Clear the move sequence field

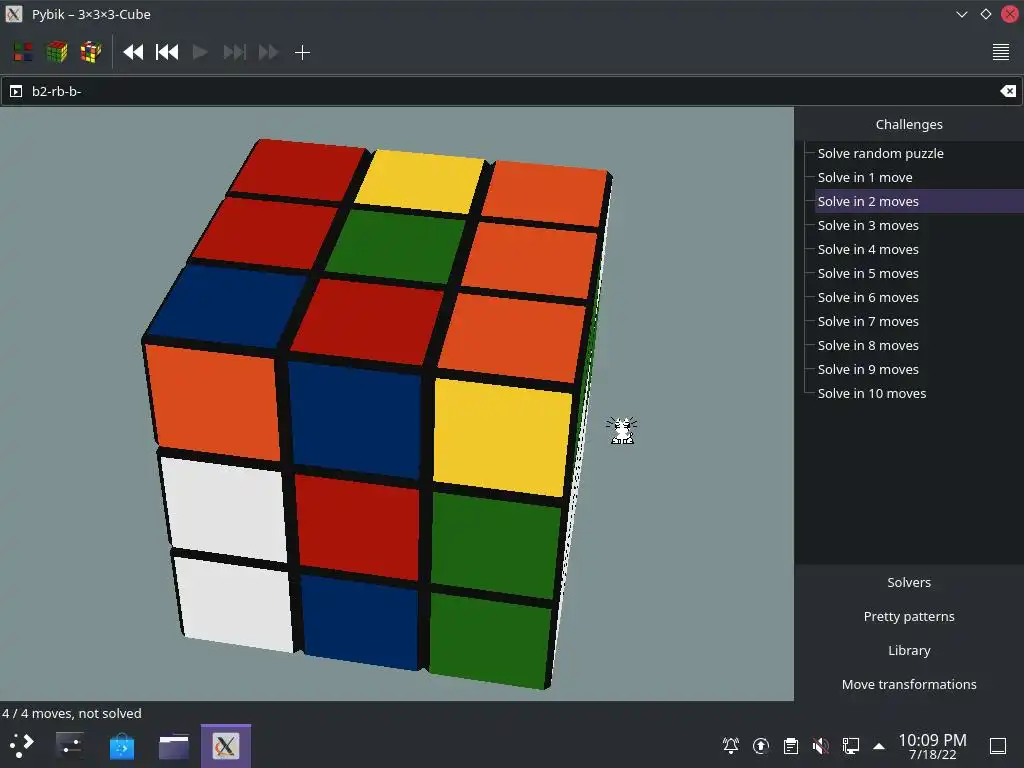point(1008,91)
